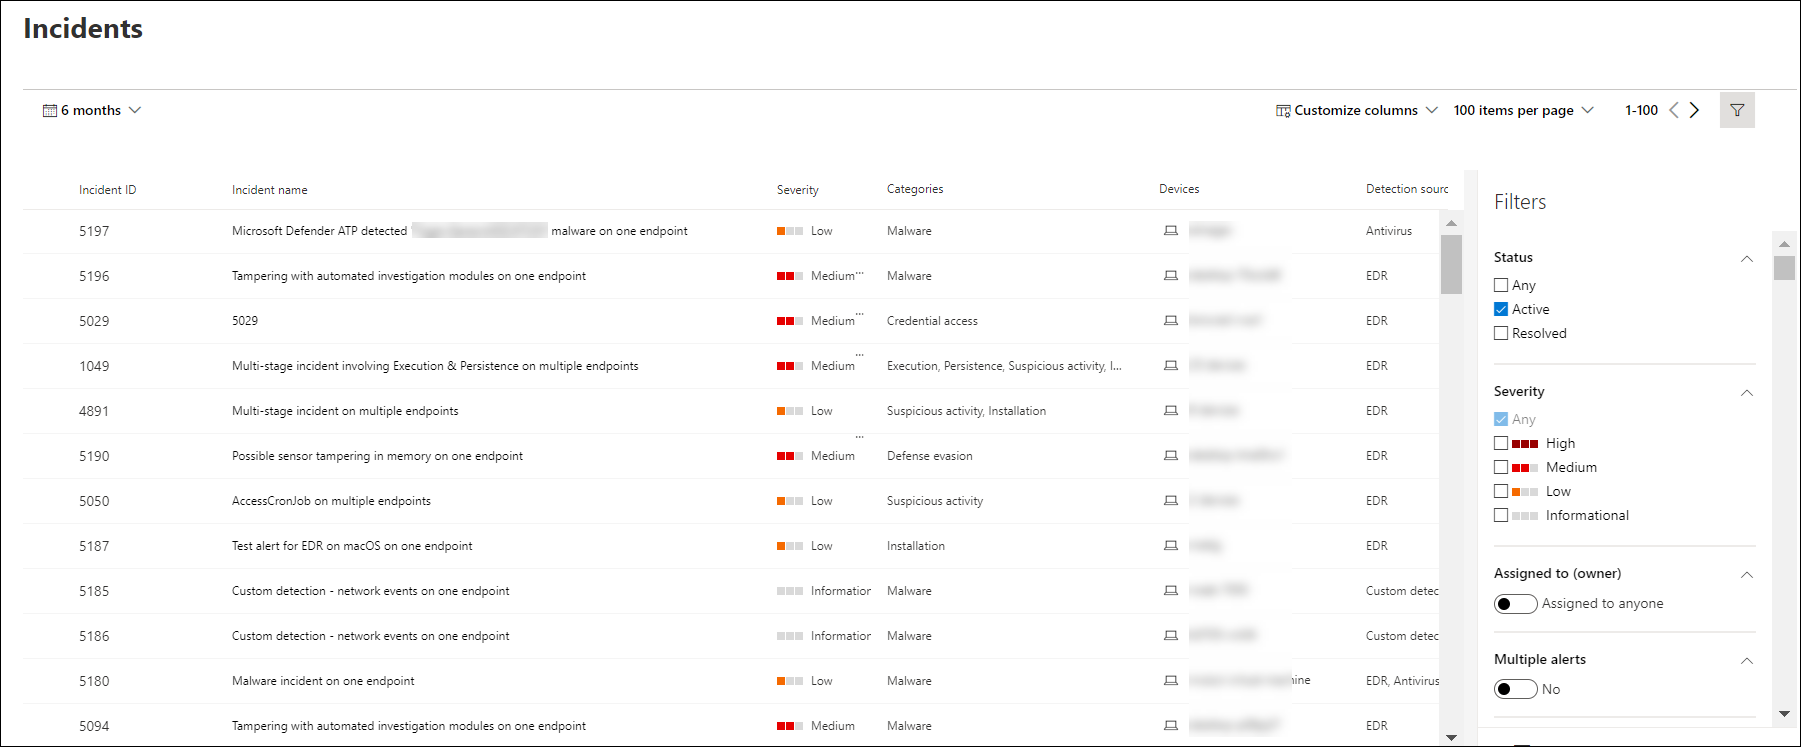Open incident AccessCronJob on multiple endpoints

tap(331, 501)
